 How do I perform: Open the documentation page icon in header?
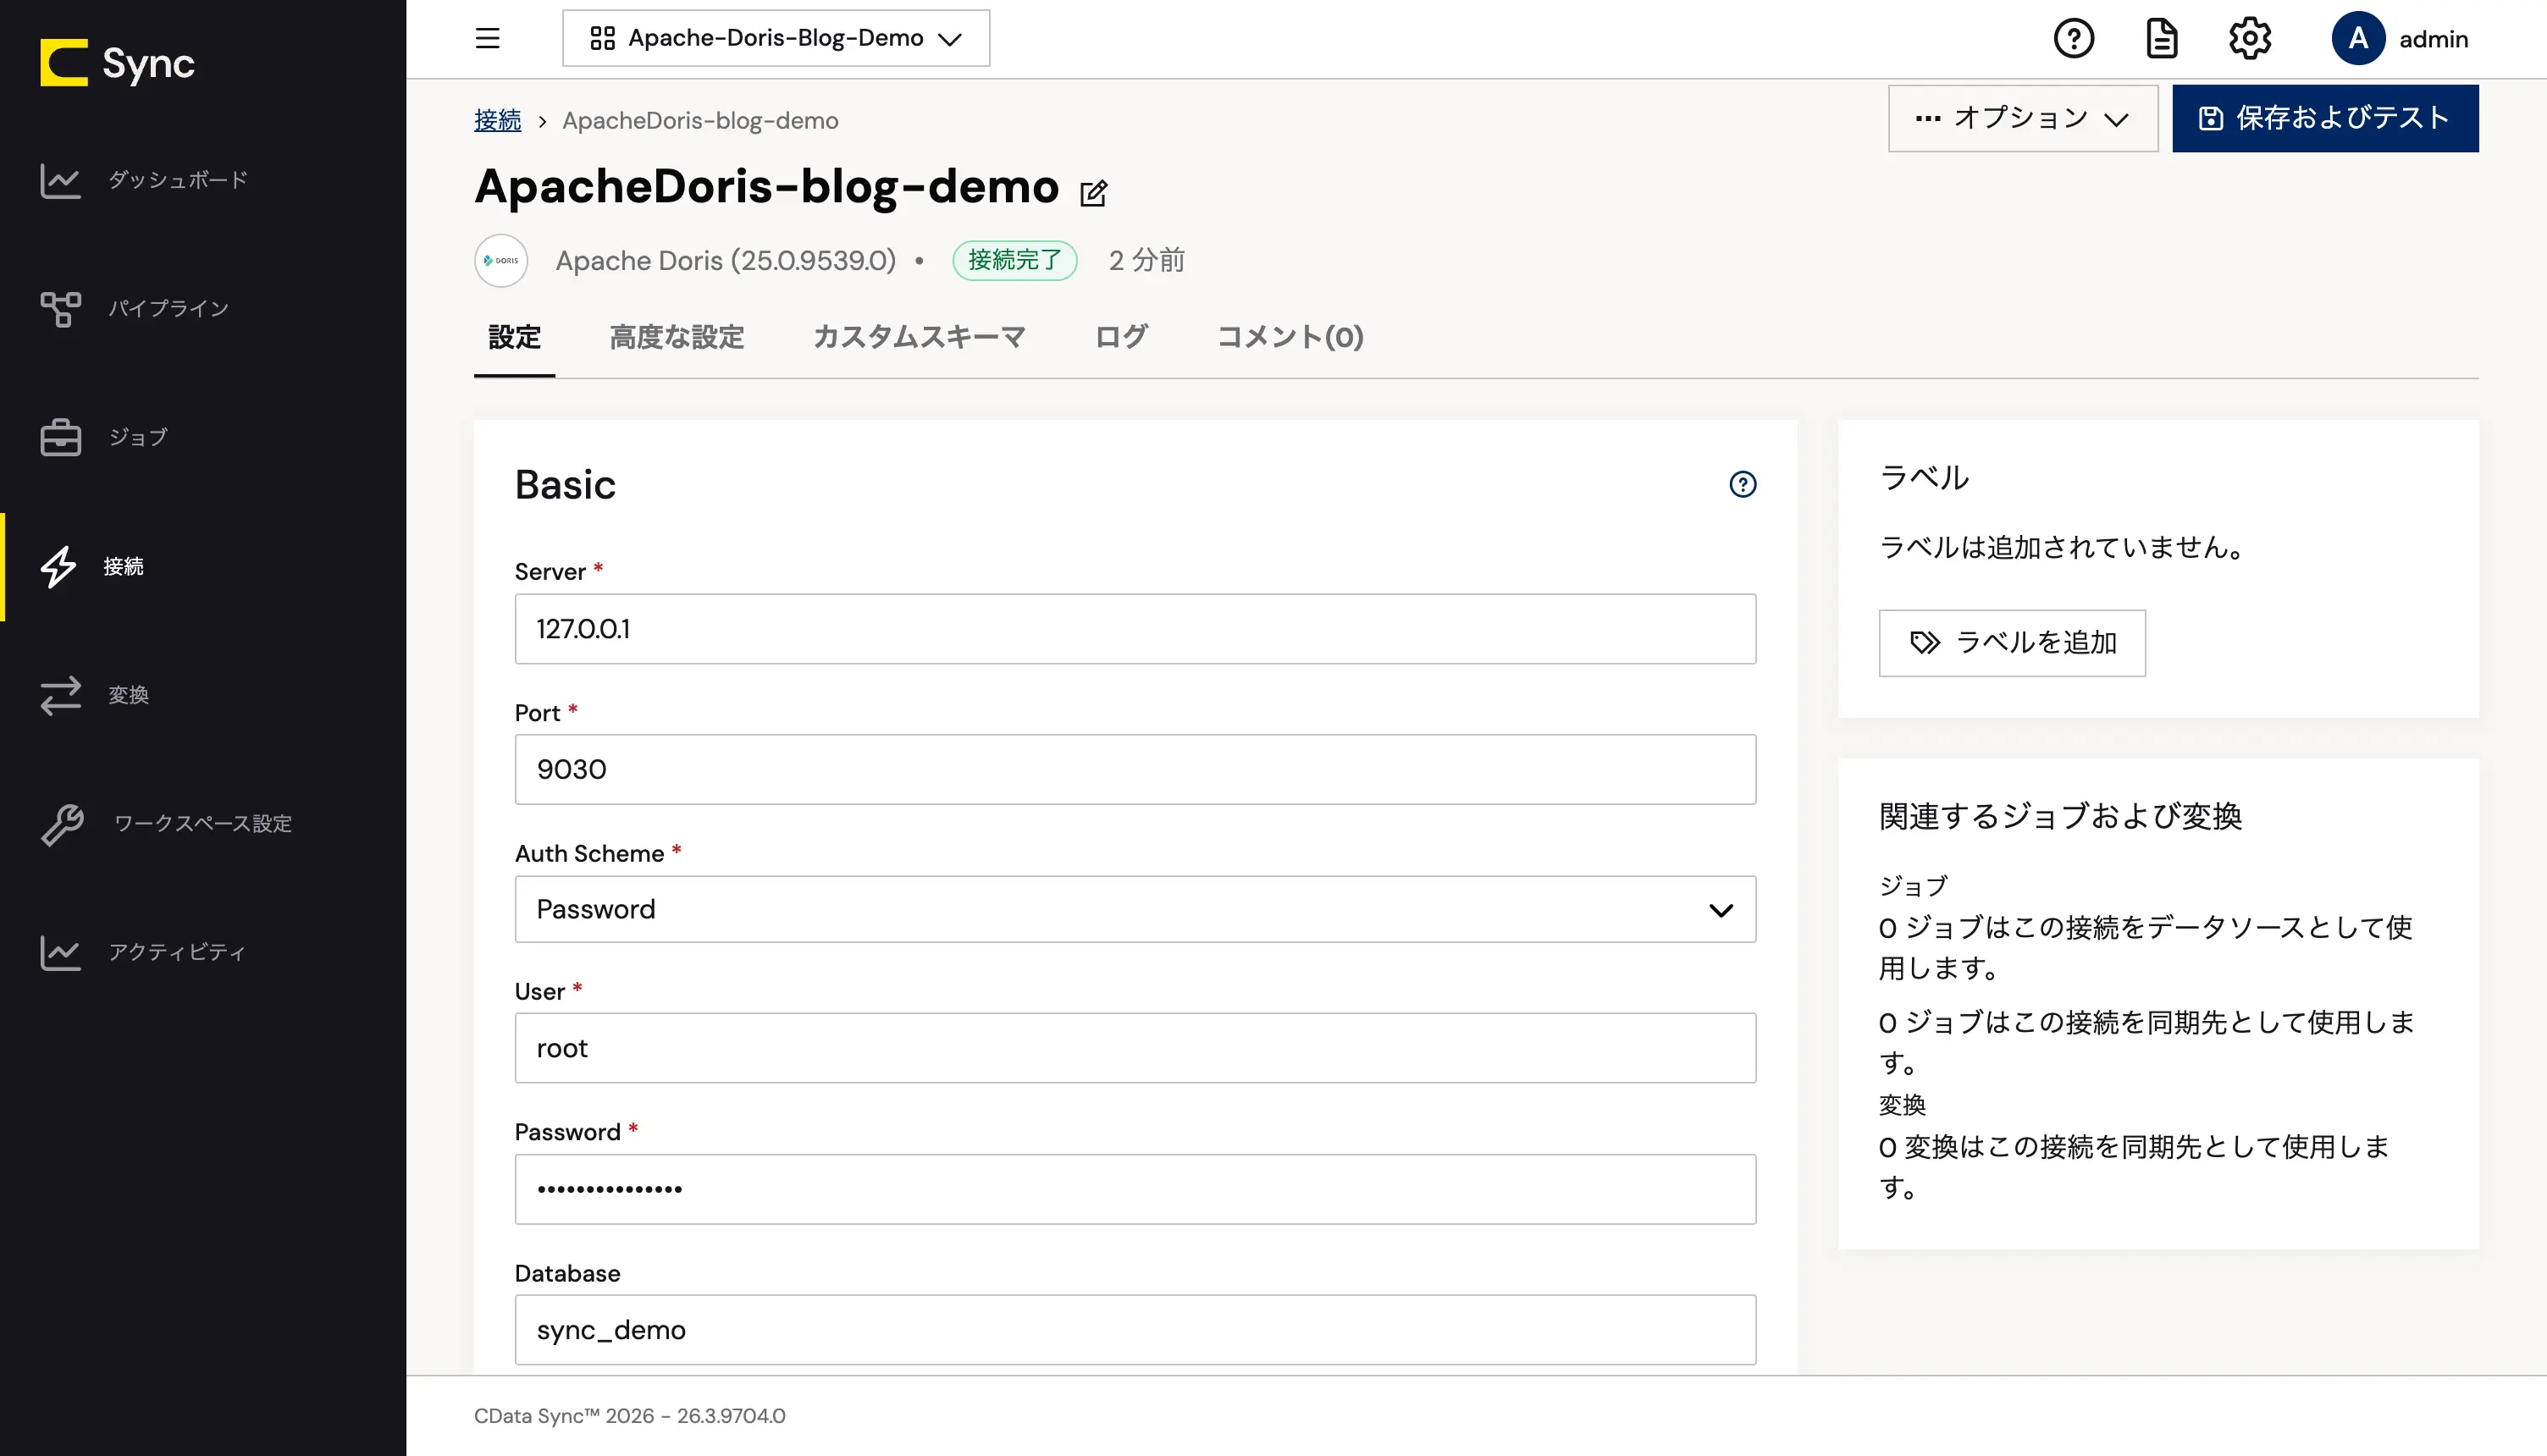2161,38
